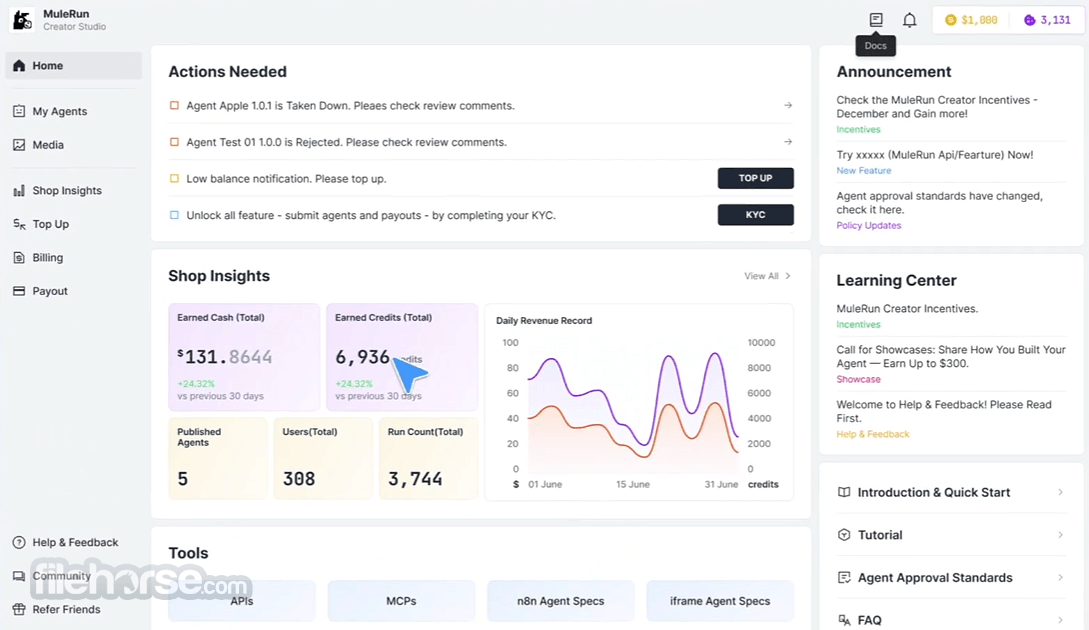The height and width of the screenshot is (630, 1089).
Task: Click checkbox beside Agent Apple 1.0.1 notice
Action: 174,106
